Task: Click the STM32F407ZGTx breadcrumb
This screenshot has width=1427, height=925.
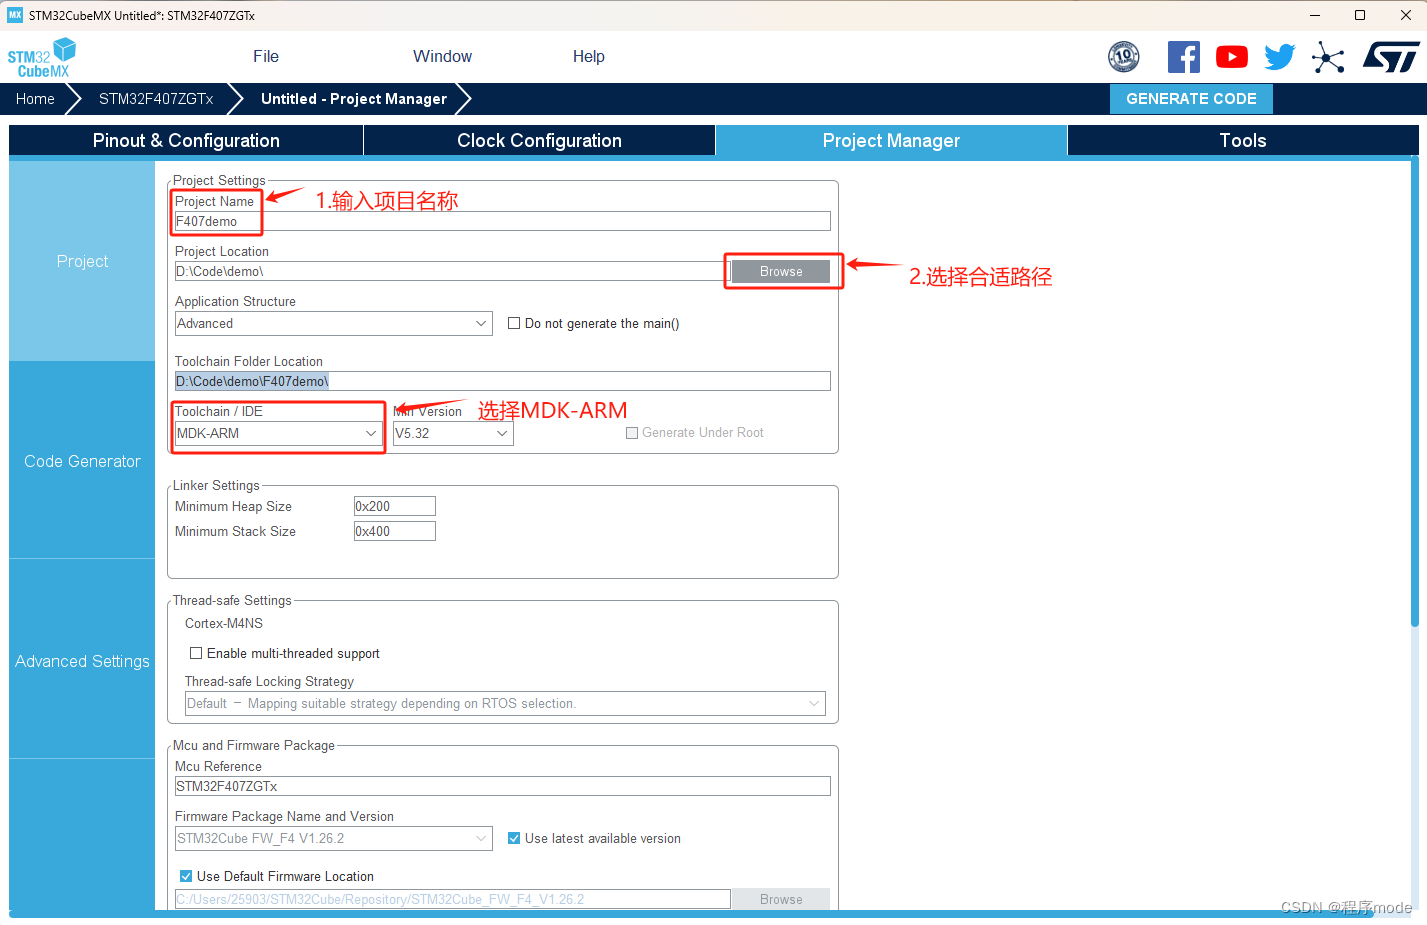Action: pyautogui.click(x=156, y=99)
